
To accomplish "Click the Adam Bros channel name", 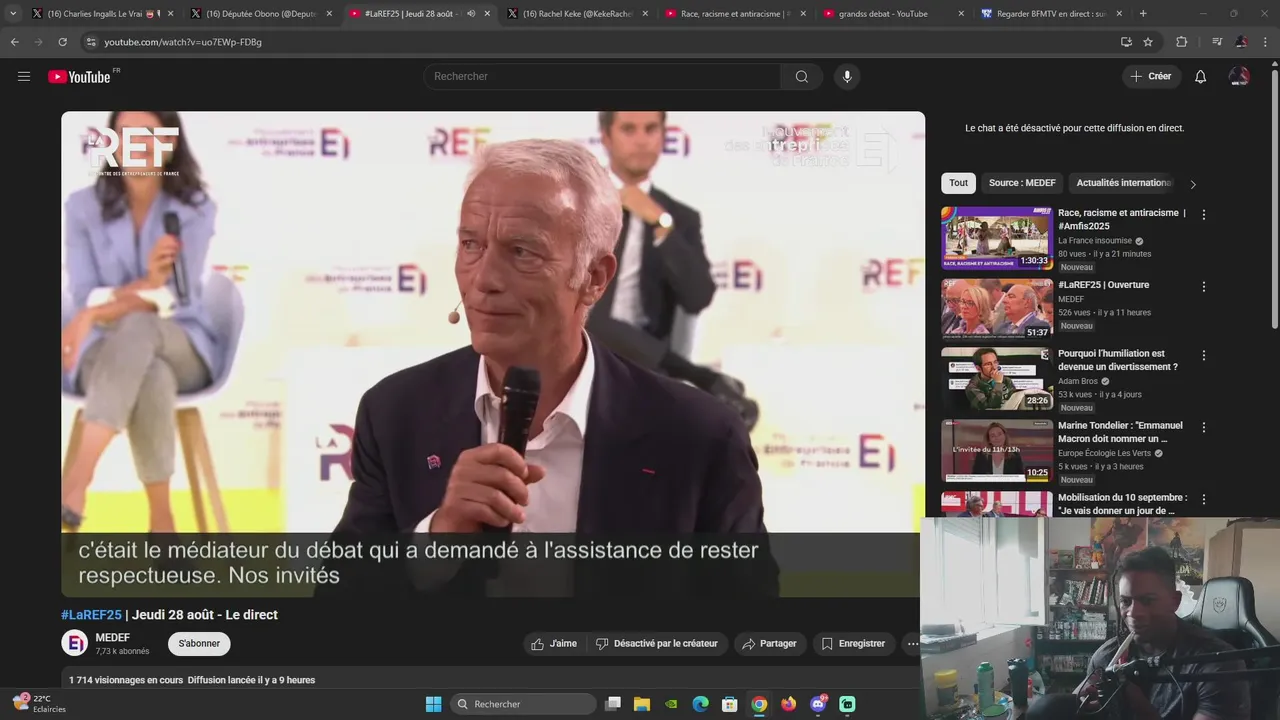I will pyautogui.click(x=1078, y=381).
